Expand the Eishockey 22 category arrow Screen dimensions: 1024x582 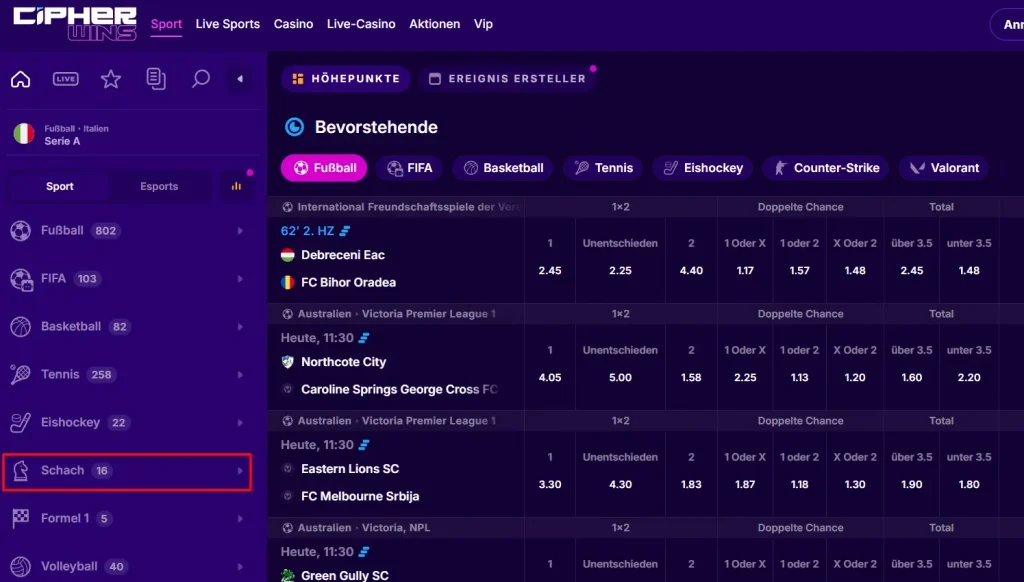coord(240,423)
